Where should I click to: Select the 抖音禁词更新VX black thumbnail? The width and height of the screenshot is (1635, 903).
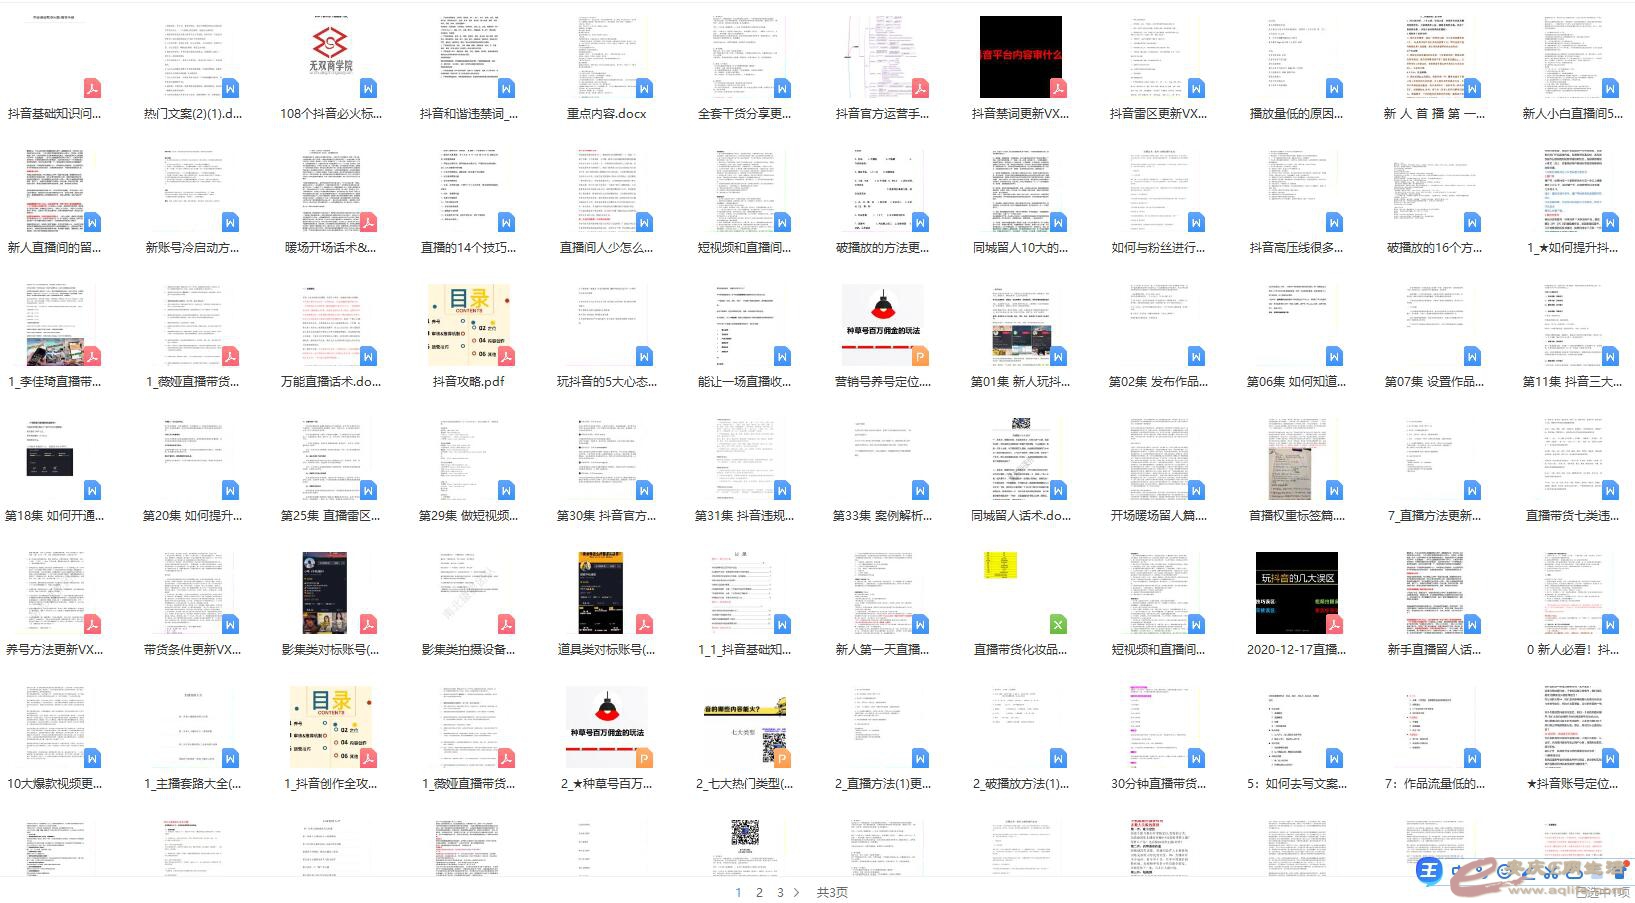(x=1020, y=56)
